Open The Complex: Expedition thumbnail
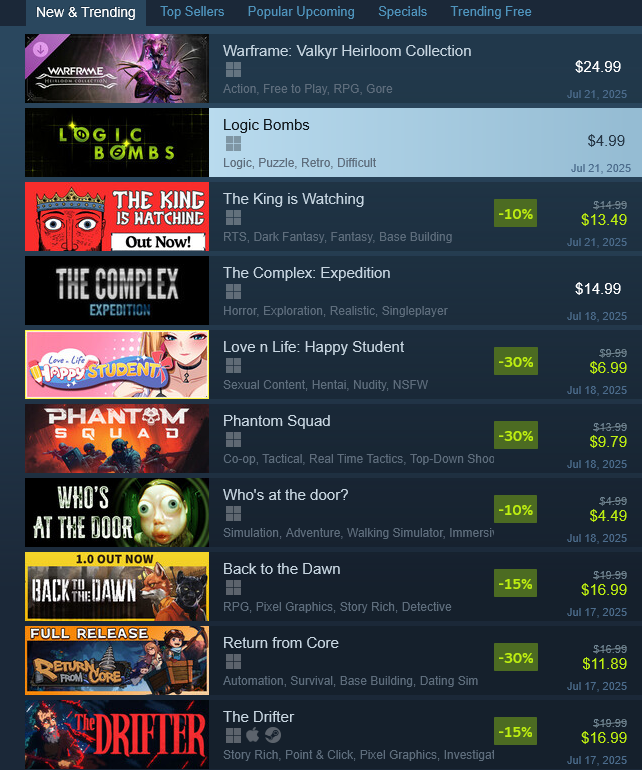 point(117,290)
